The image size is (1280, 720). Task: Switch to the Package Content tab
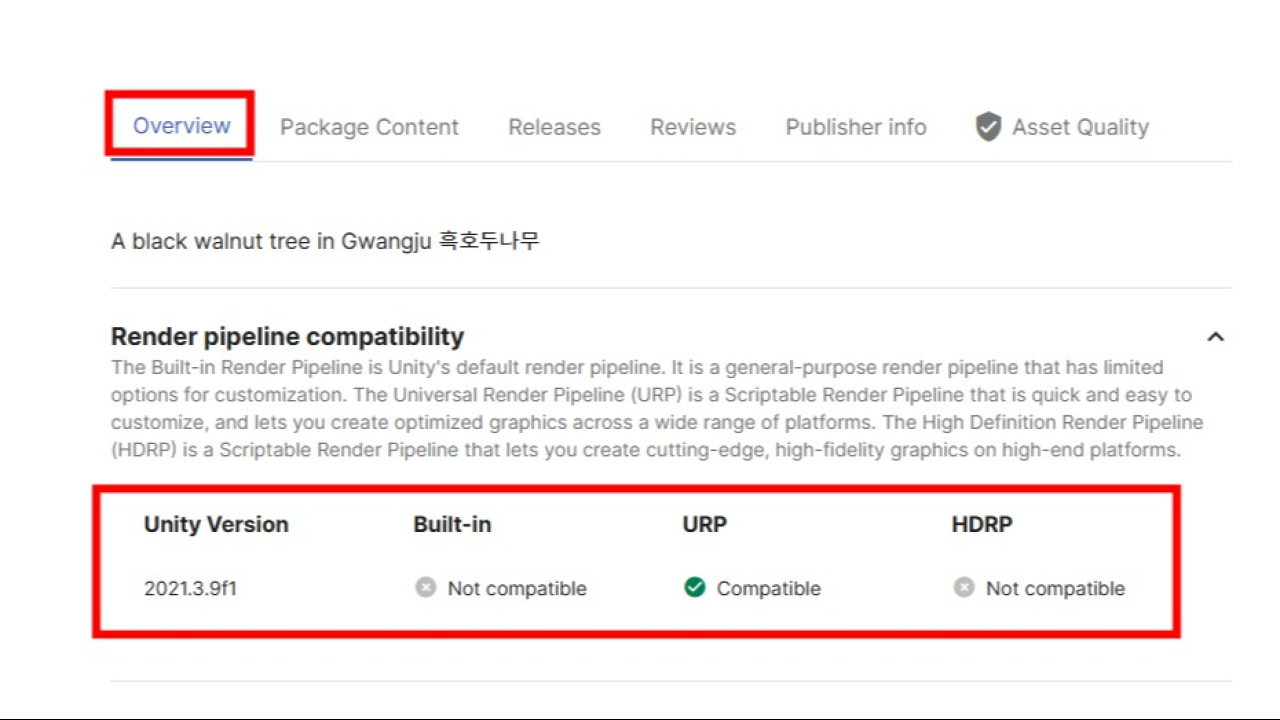(369, 127)
